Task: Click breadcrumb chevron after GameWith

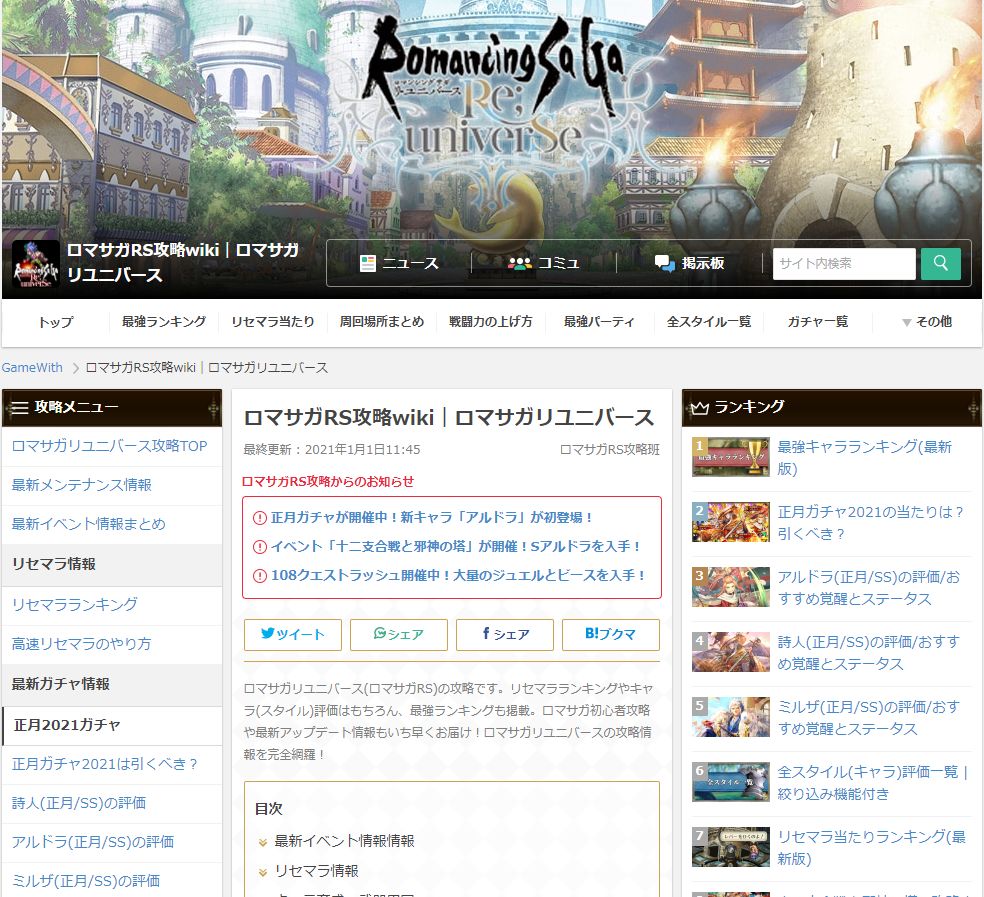Action: click(x=75, y=368)
